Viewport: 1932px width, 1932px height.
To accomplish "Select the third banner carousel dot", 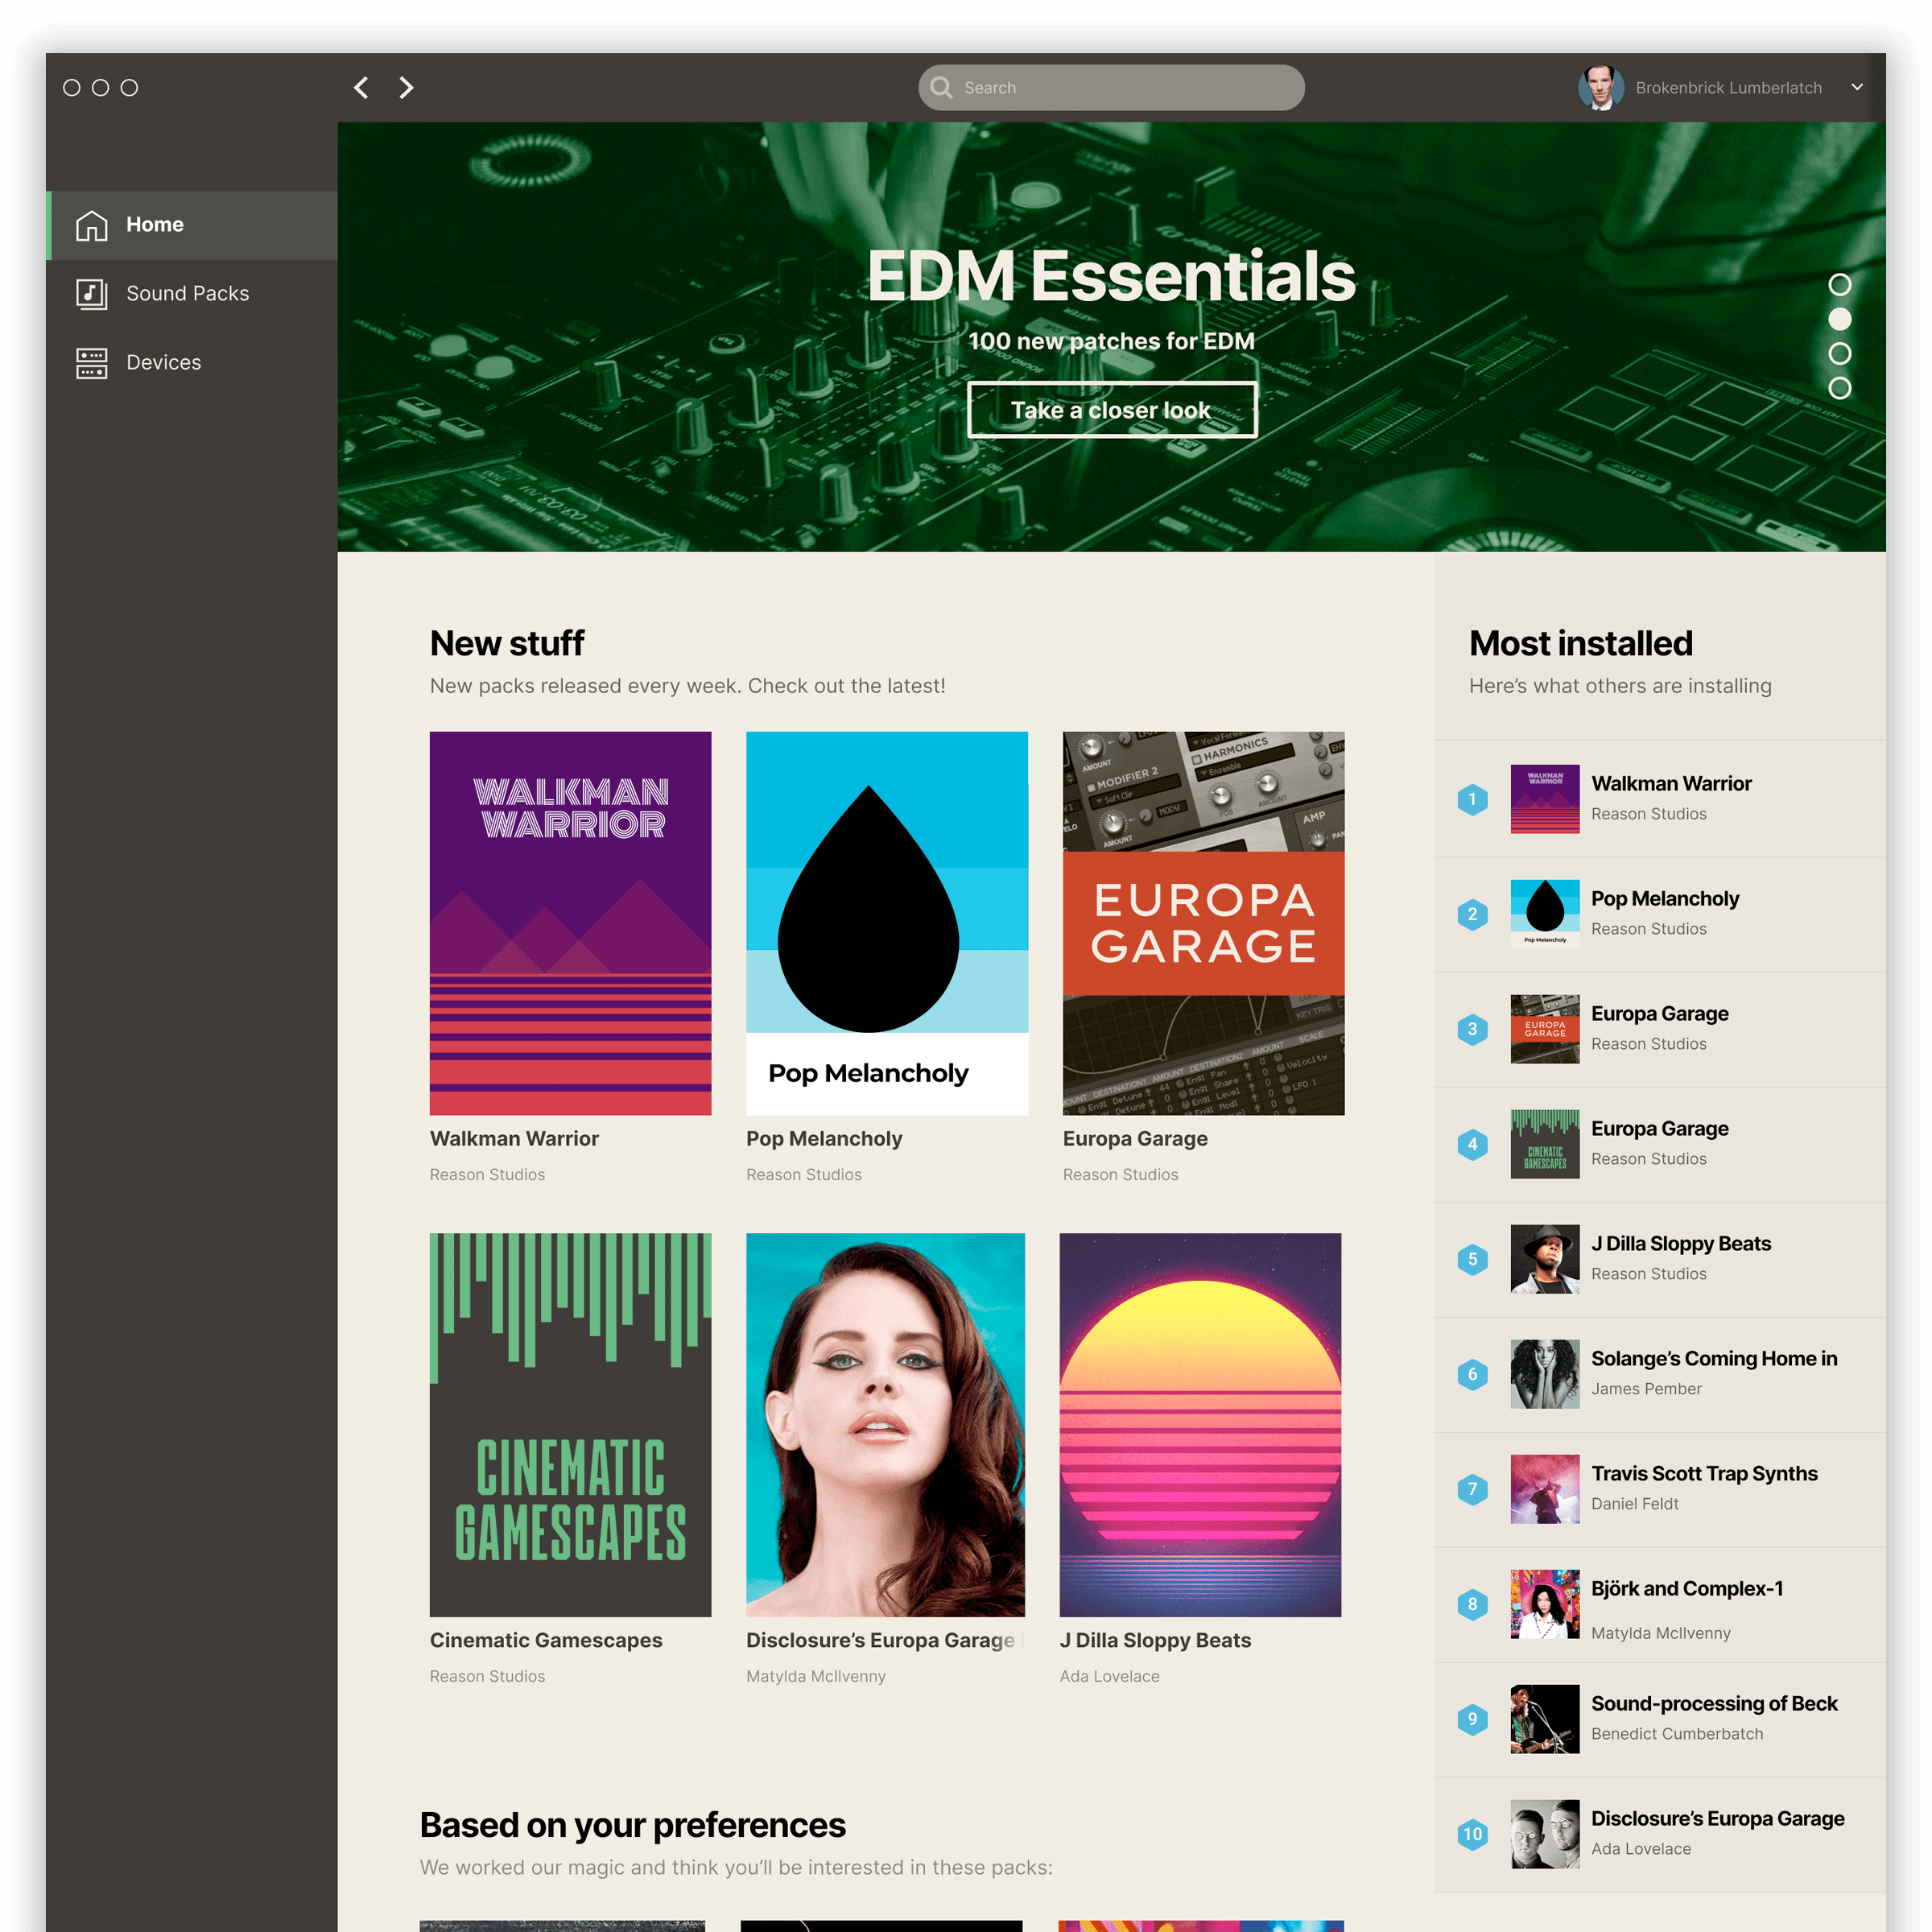I will pyautogui.click(x=1839, y=354).
